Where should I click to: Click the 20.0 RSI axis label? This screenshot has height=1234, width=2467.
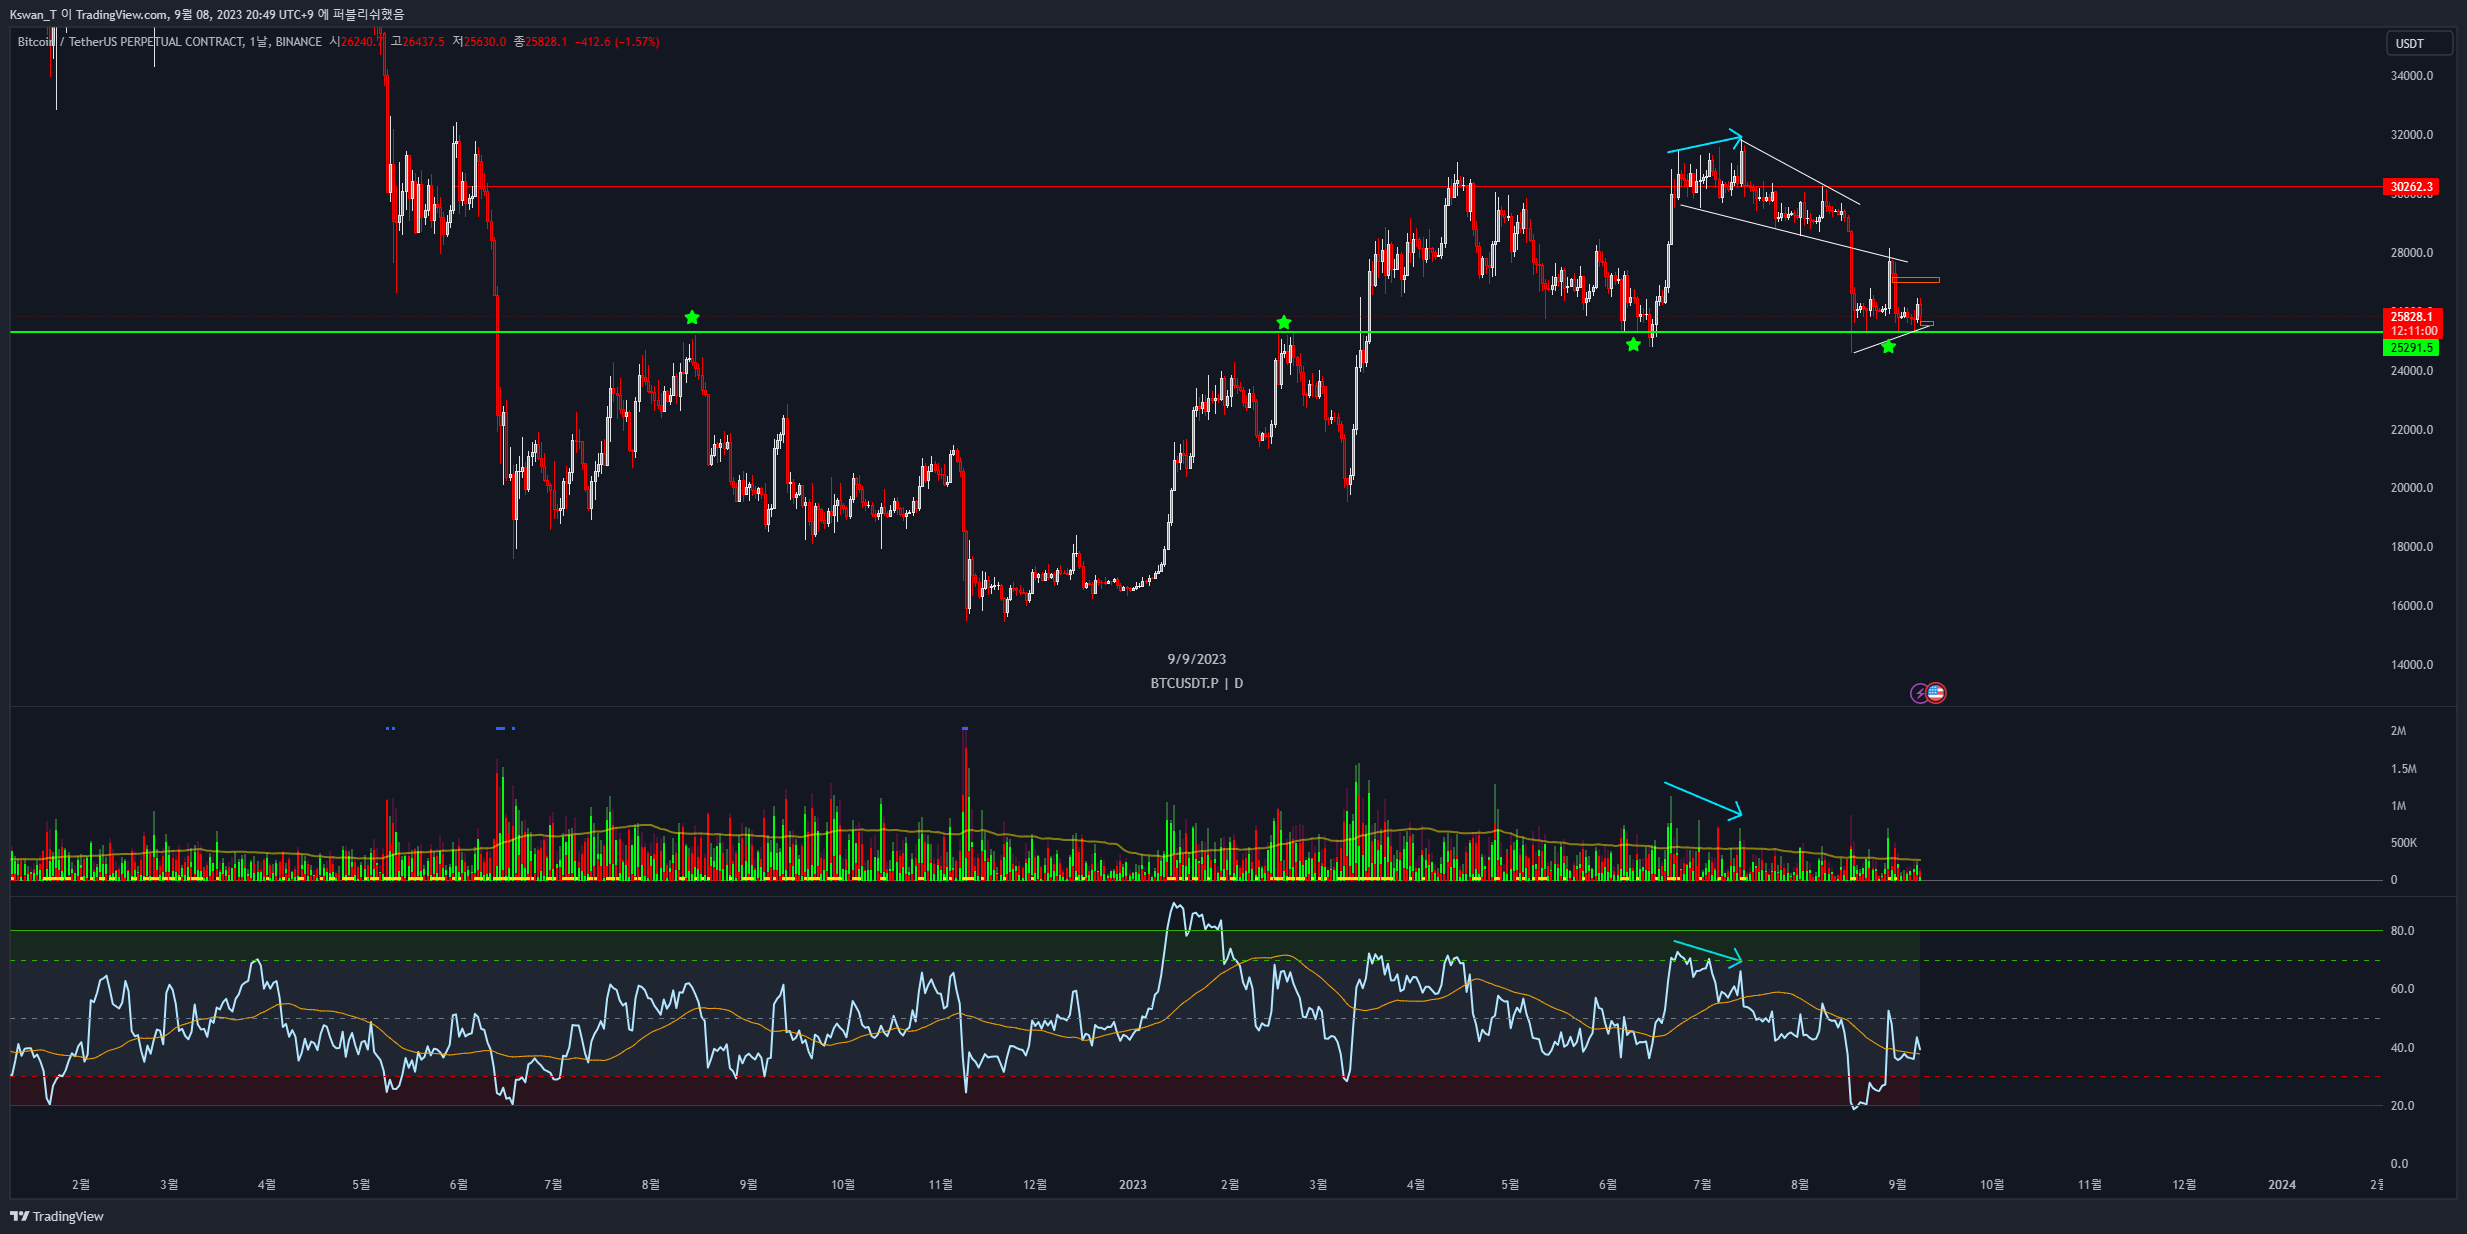point(2402,1106)
